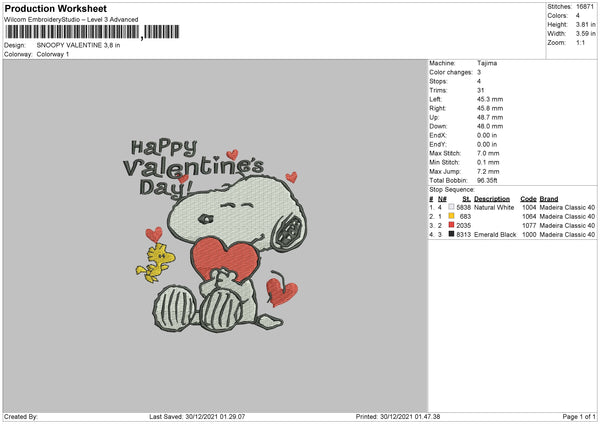Viewport: 600px width, 424px height.
Task: Click the 'Color changes:' label
Action: click(x=451, y=72)
